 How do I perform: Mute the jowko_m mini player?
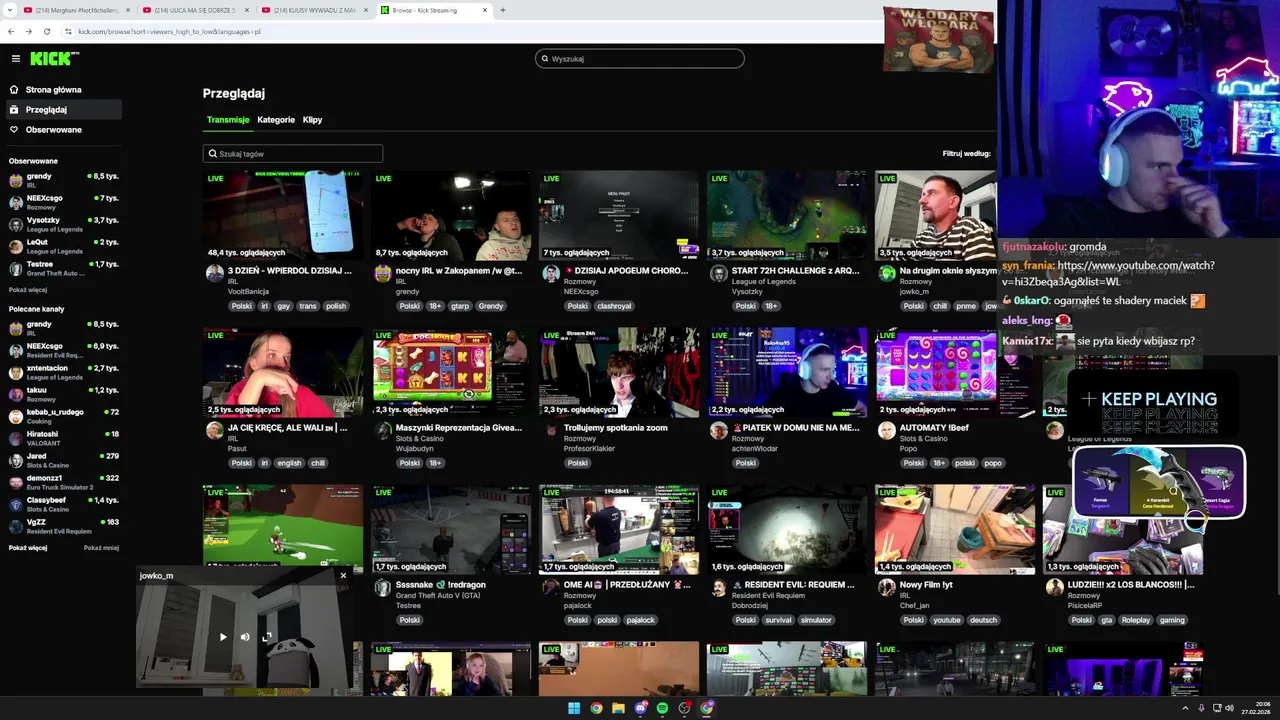(245, 637)
